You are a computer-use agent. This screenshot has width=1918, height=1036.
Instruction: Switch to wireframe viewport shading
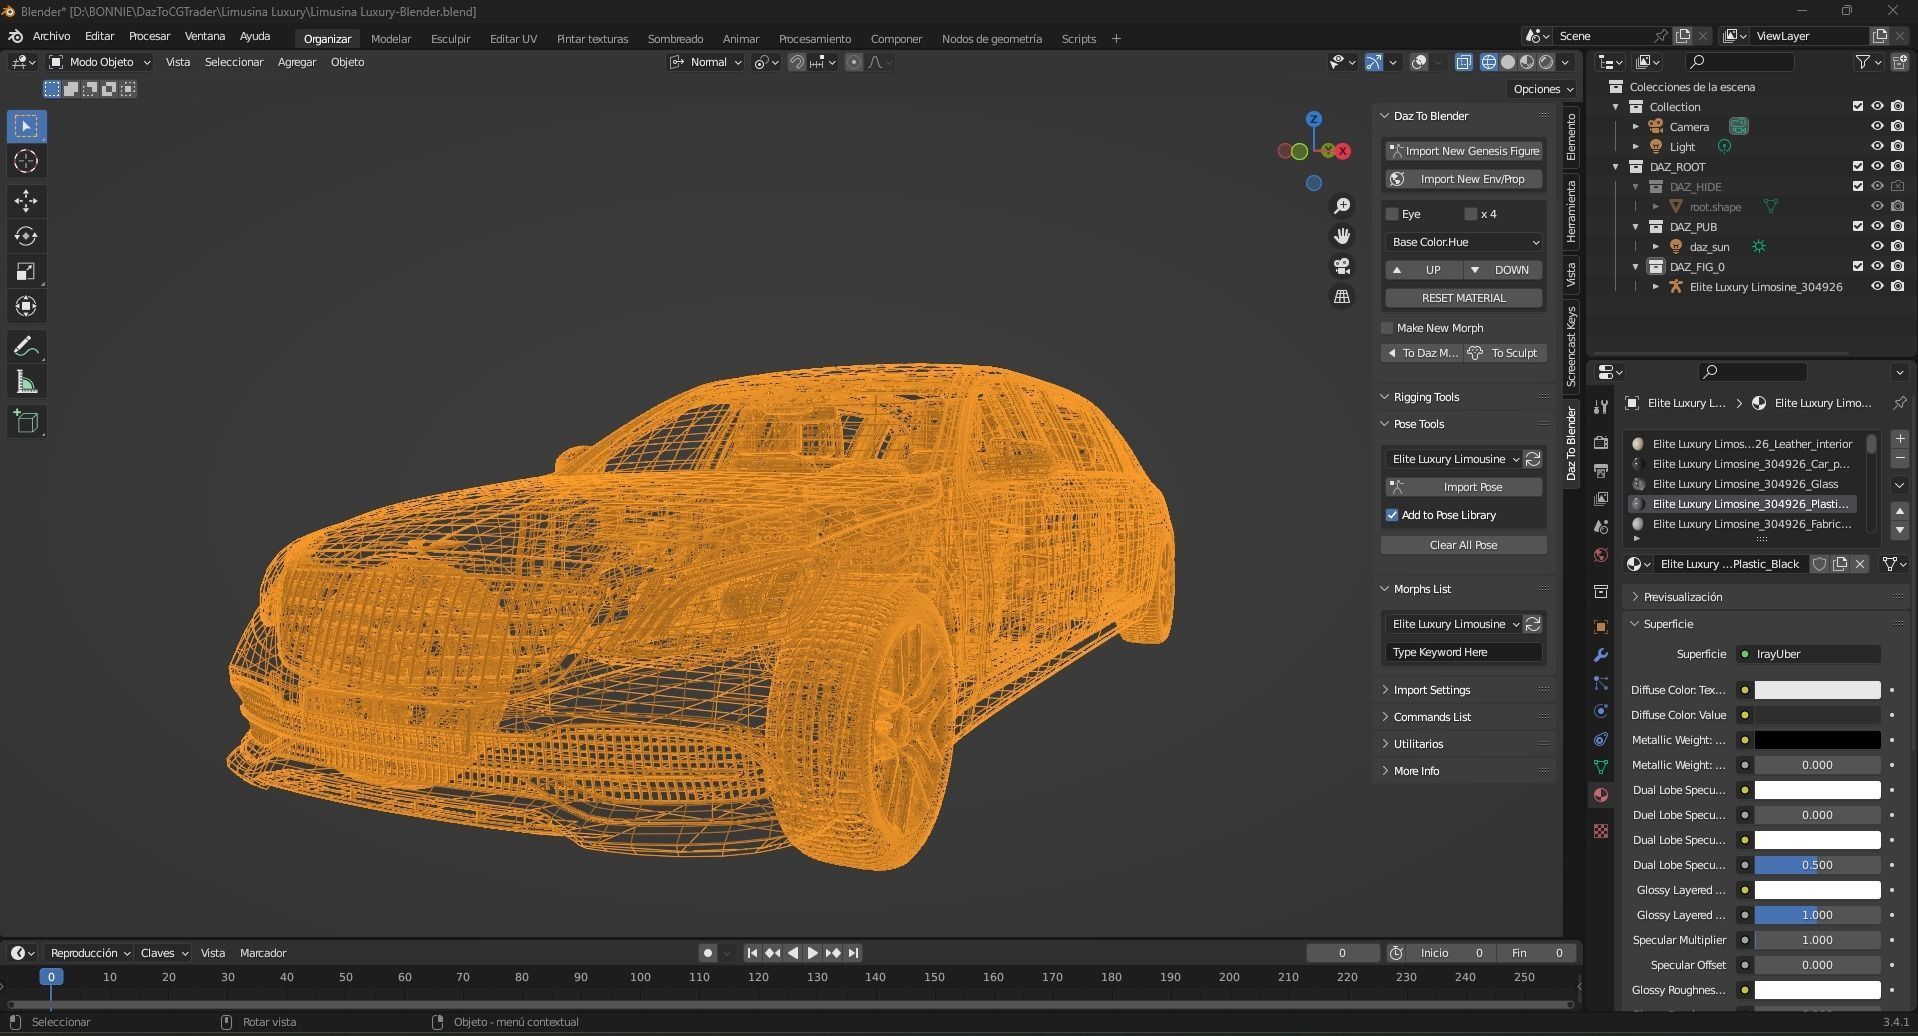1489,62
